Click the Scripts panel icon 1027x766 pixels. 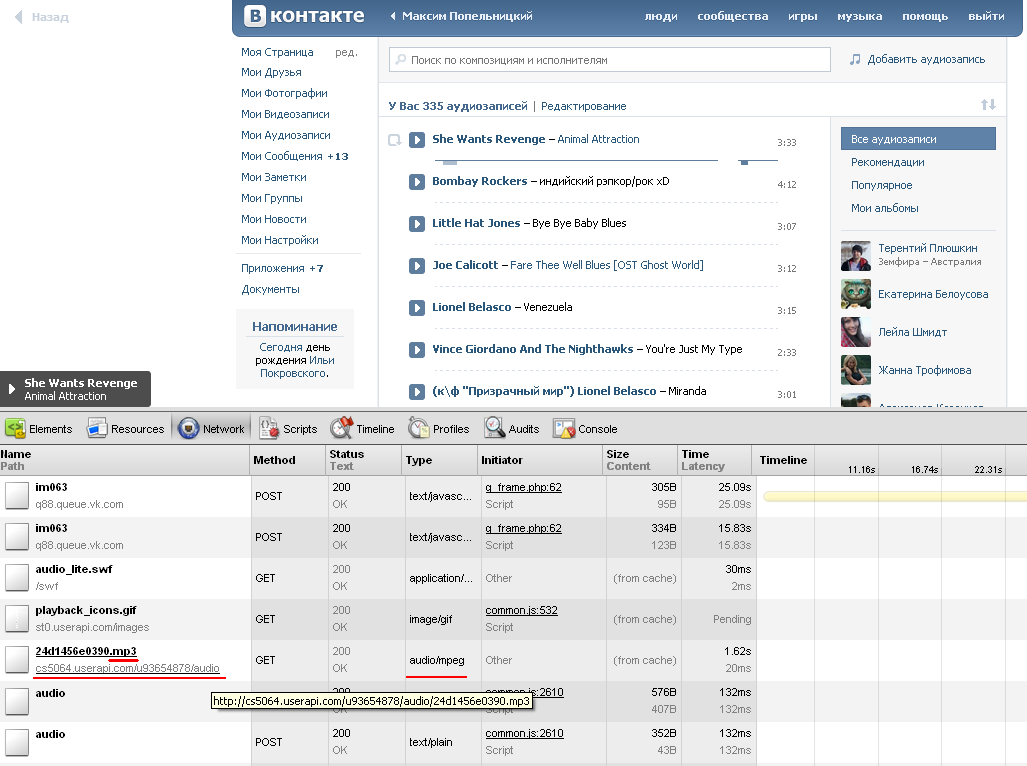(269, 429)
